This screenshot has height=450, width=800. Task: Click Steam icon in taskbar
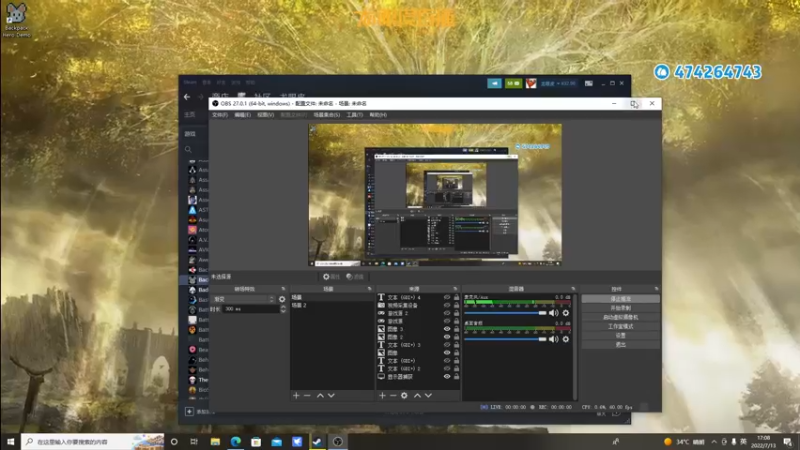pyautogui.click(x=317, y=442)
